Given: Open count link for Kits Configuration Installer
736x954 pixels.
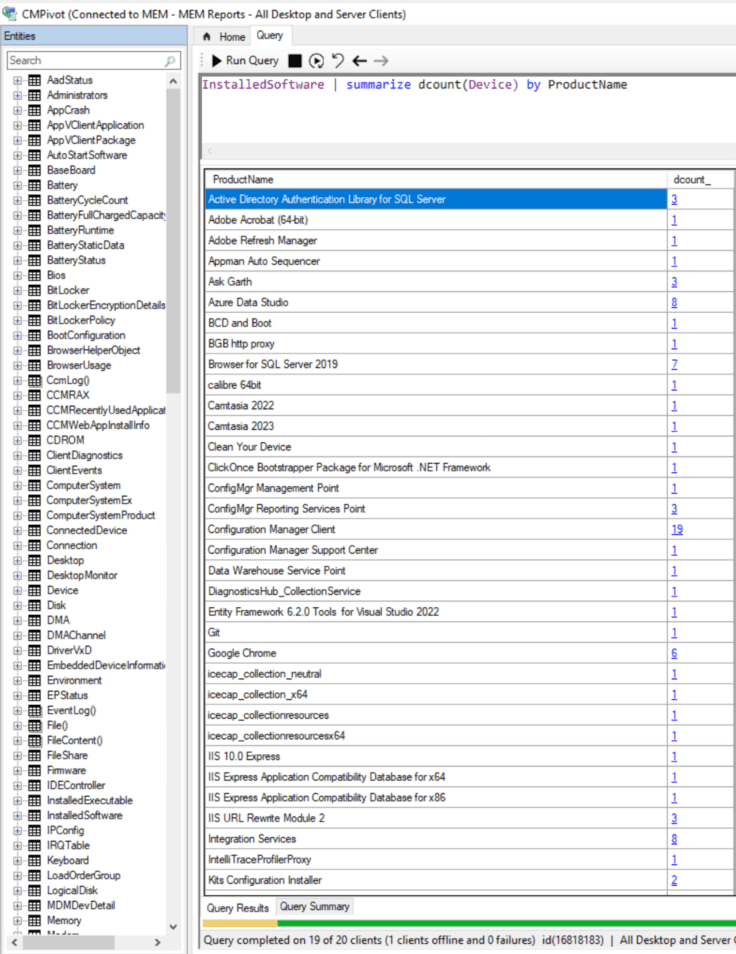Looking at the screenshot, I should pos(674,880).
